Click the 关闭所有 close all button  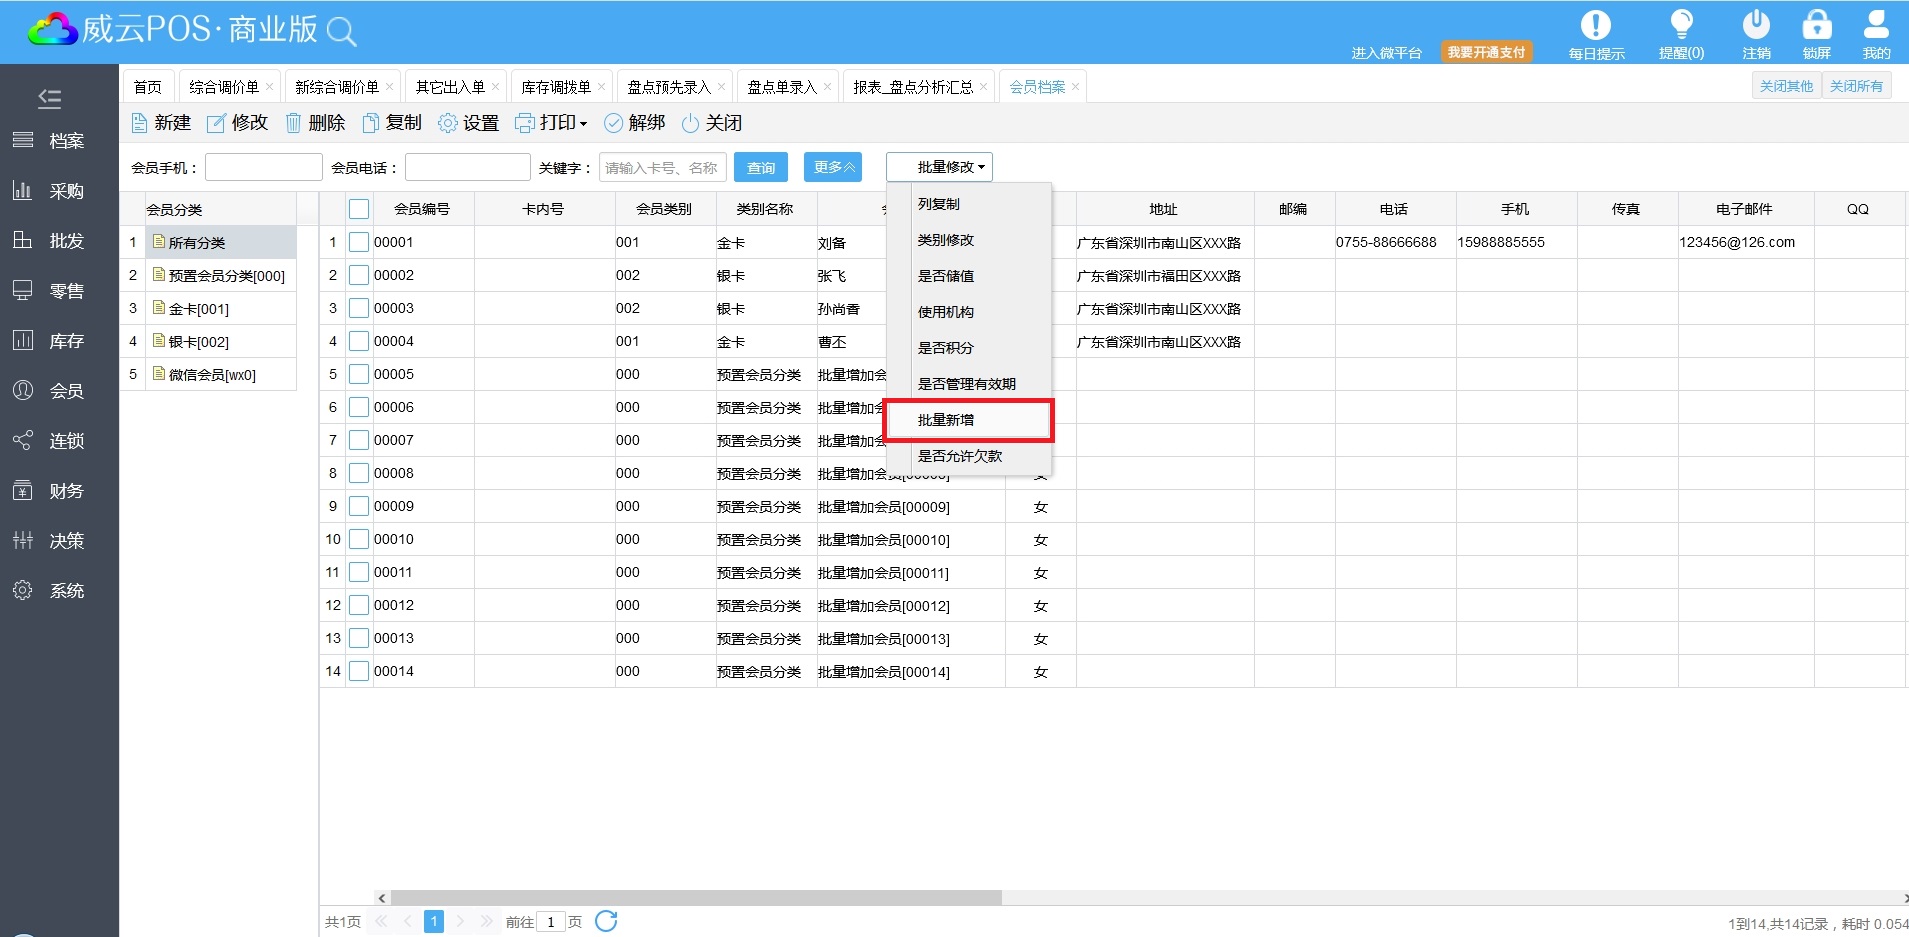(x=1856, y=86)
